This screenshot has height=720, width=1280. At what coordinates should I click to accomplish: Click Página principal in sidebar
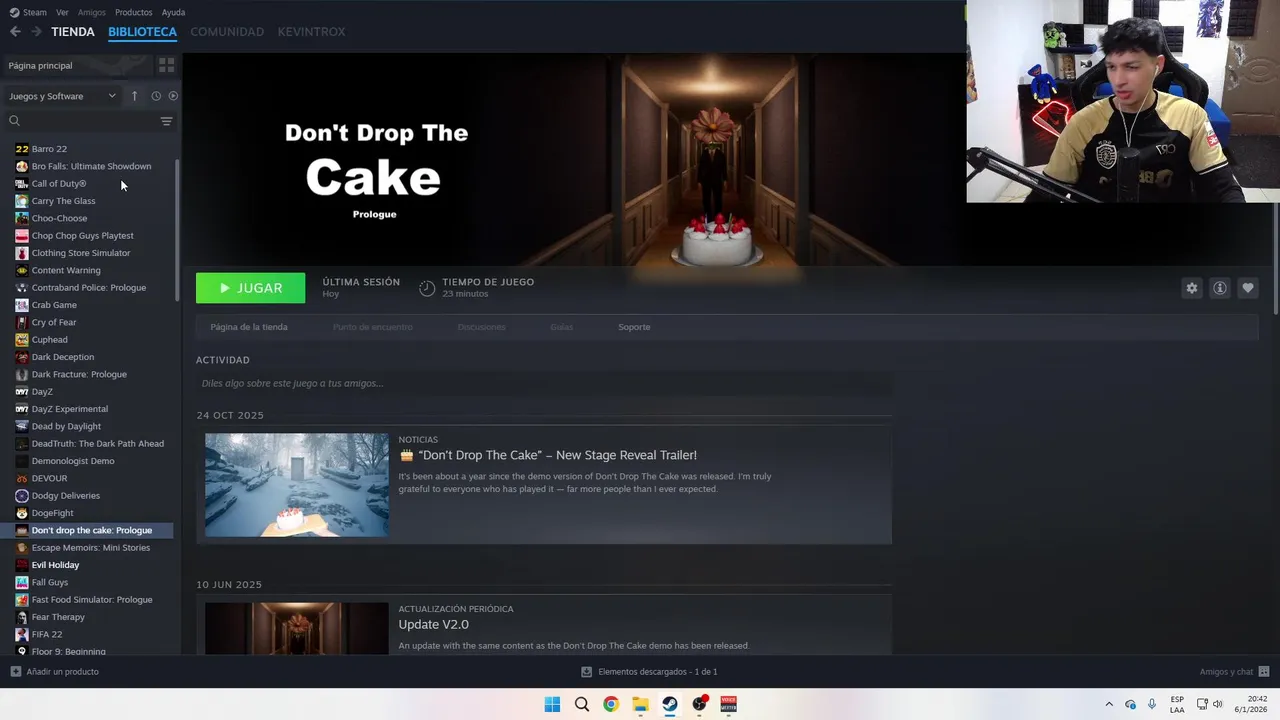(x=77, y=65)
